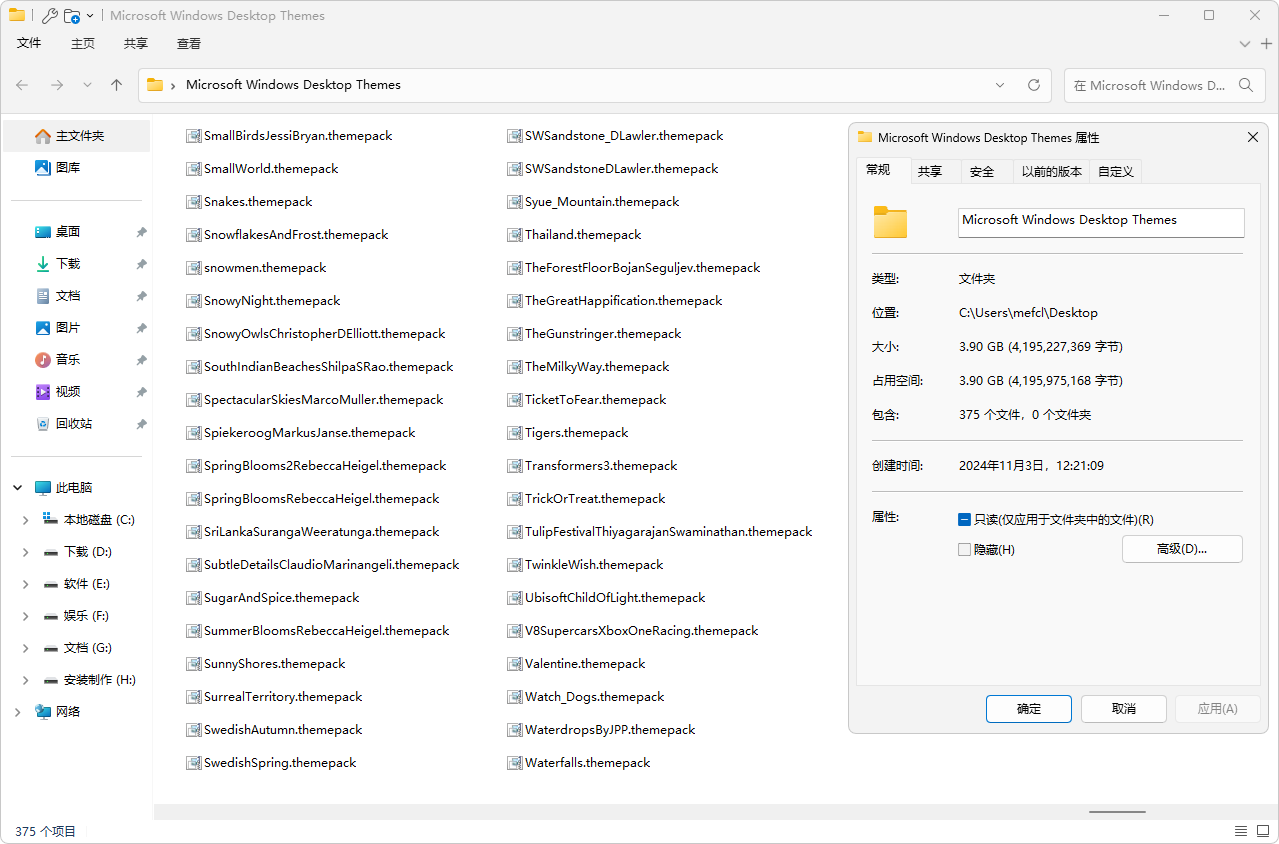This screenshot has width=1279, height=844.
Task: Open quick access toolbar customize dropdown
Action: (90, 16)
